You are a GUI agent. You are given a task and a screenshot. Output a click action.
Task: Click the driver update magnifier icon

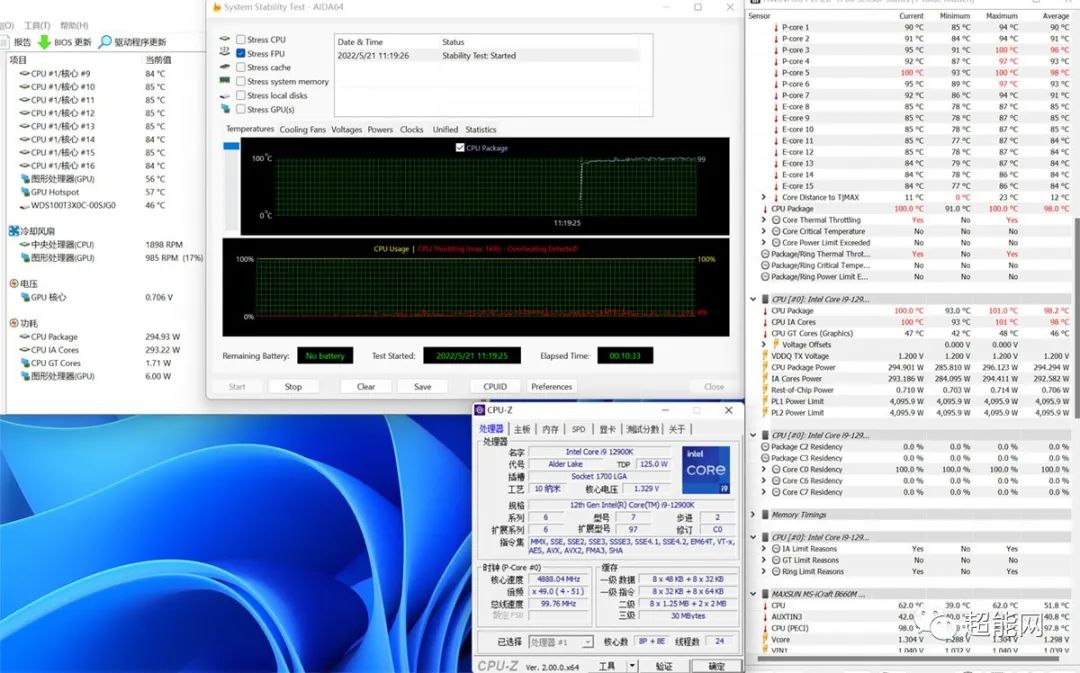pos(105,42)
